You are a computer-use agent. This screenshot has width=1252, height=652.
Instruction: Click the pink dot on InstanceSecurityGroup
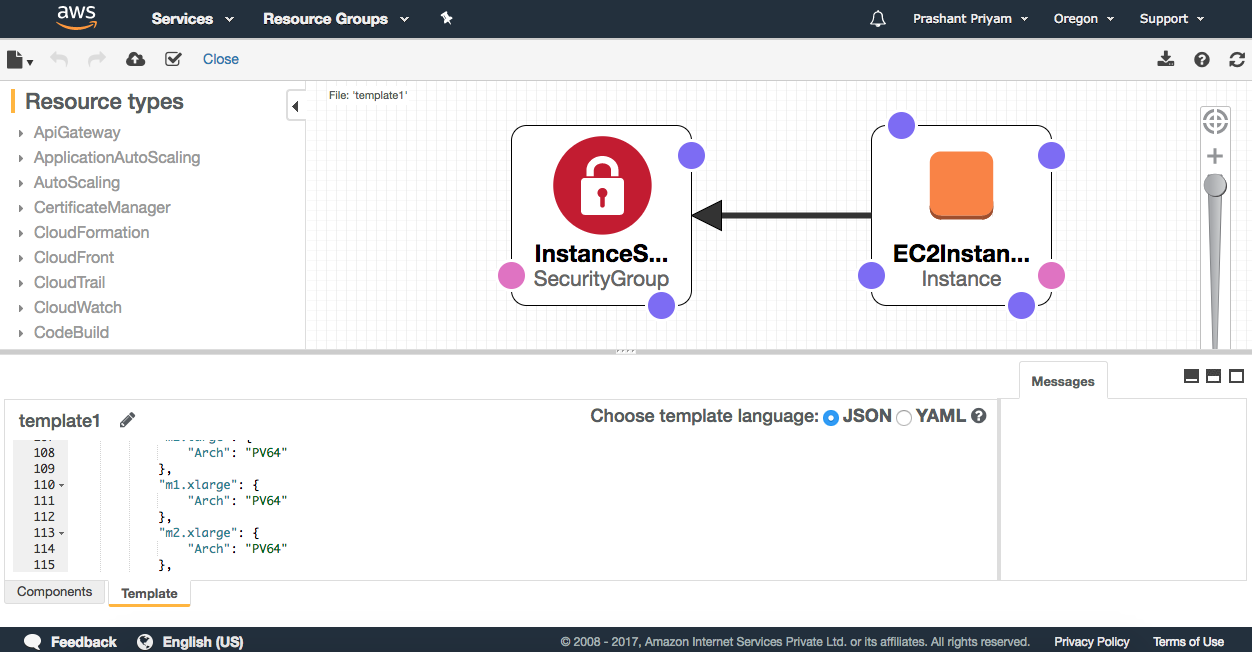(512, 276)
